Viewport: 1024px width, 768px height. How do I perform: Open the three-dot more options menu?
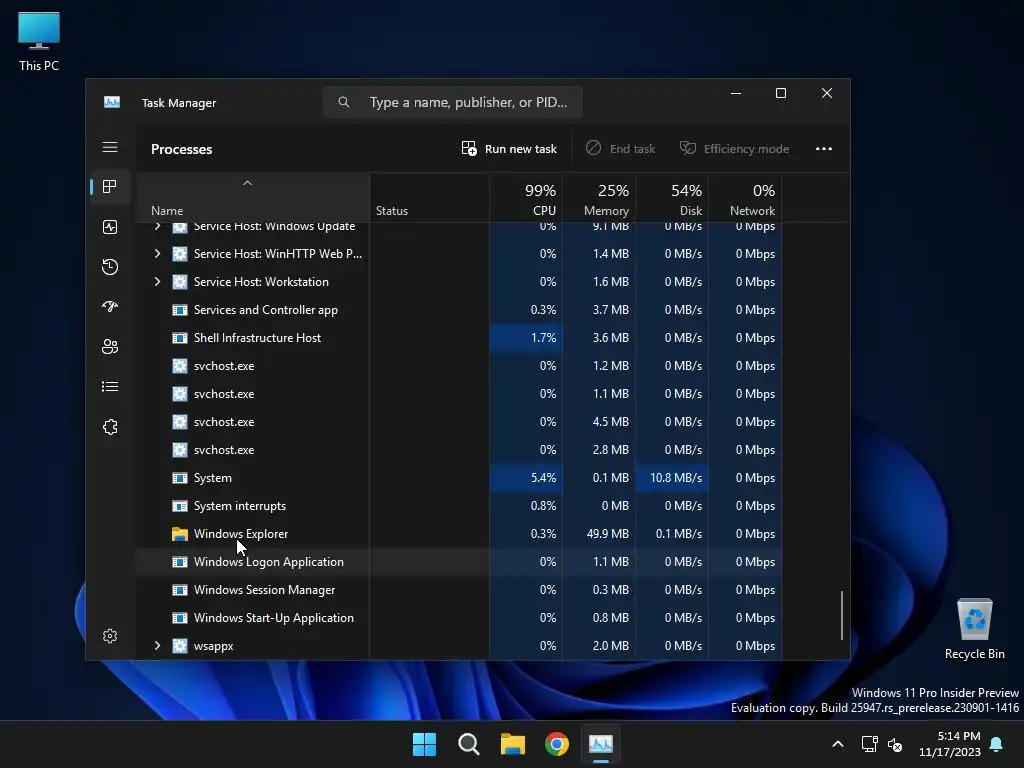(824, 149)
